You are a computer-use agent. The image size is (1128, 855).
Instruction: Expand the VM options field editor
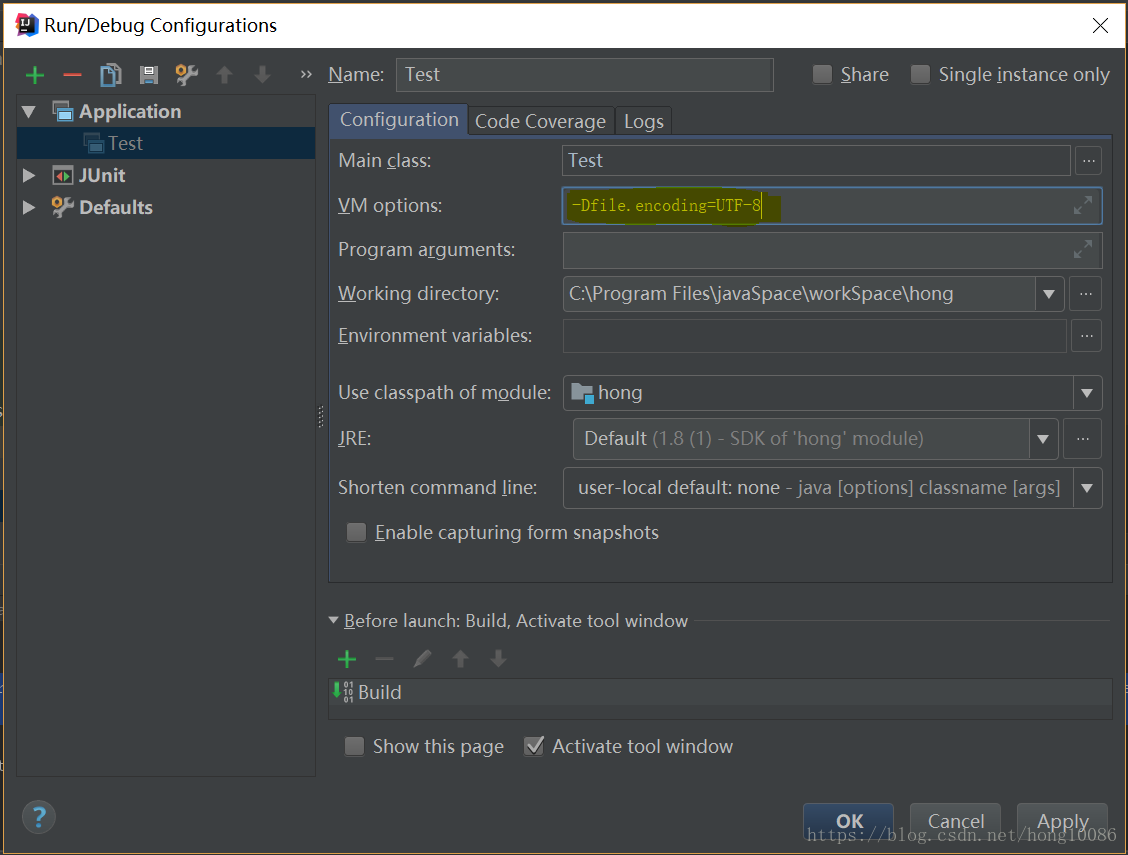pos(1082,206)
